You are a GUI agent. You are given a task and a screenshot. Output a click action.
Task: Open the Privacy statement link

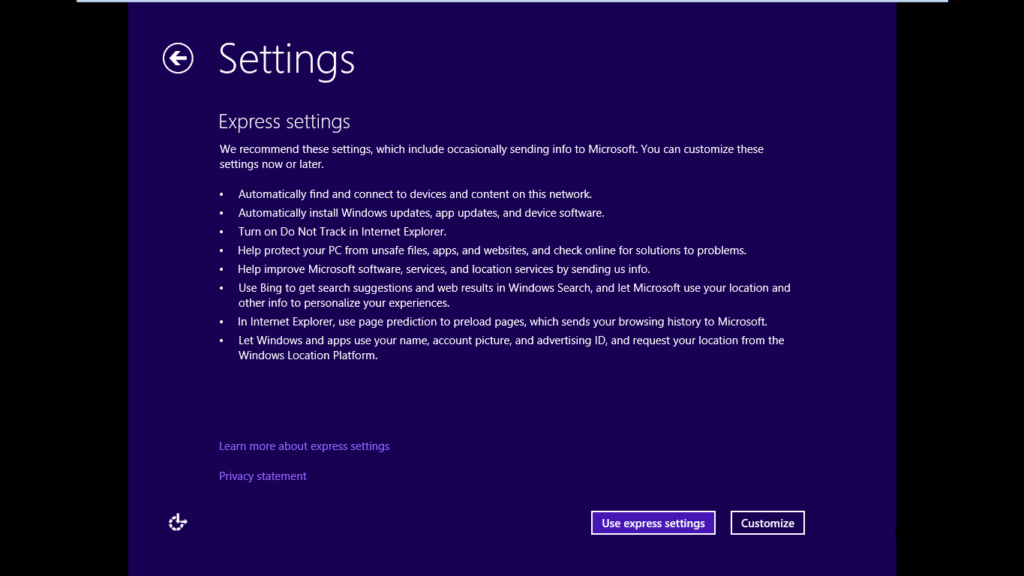263,476
